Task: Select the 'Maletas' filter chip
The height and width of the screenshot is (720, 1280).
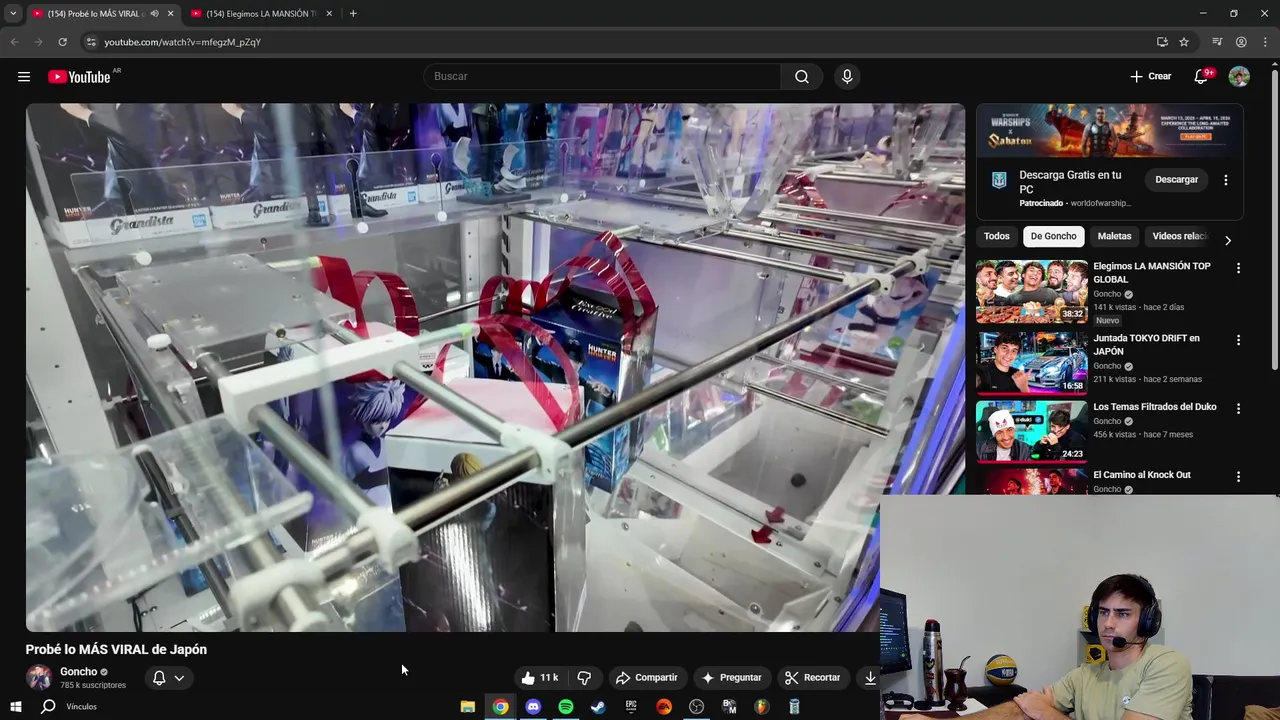Action: point(1114,236)
